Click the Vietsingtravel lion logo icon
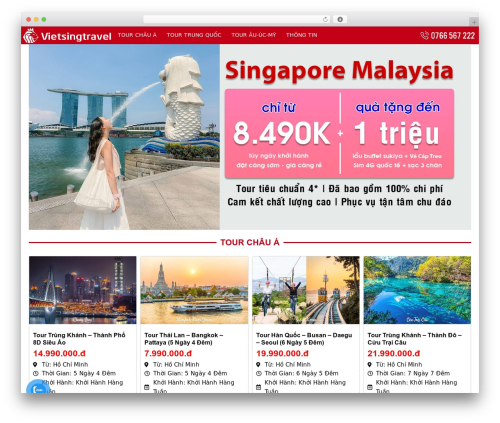The height and width of the screenshot is (423, 500). click(x=30, y=36)
